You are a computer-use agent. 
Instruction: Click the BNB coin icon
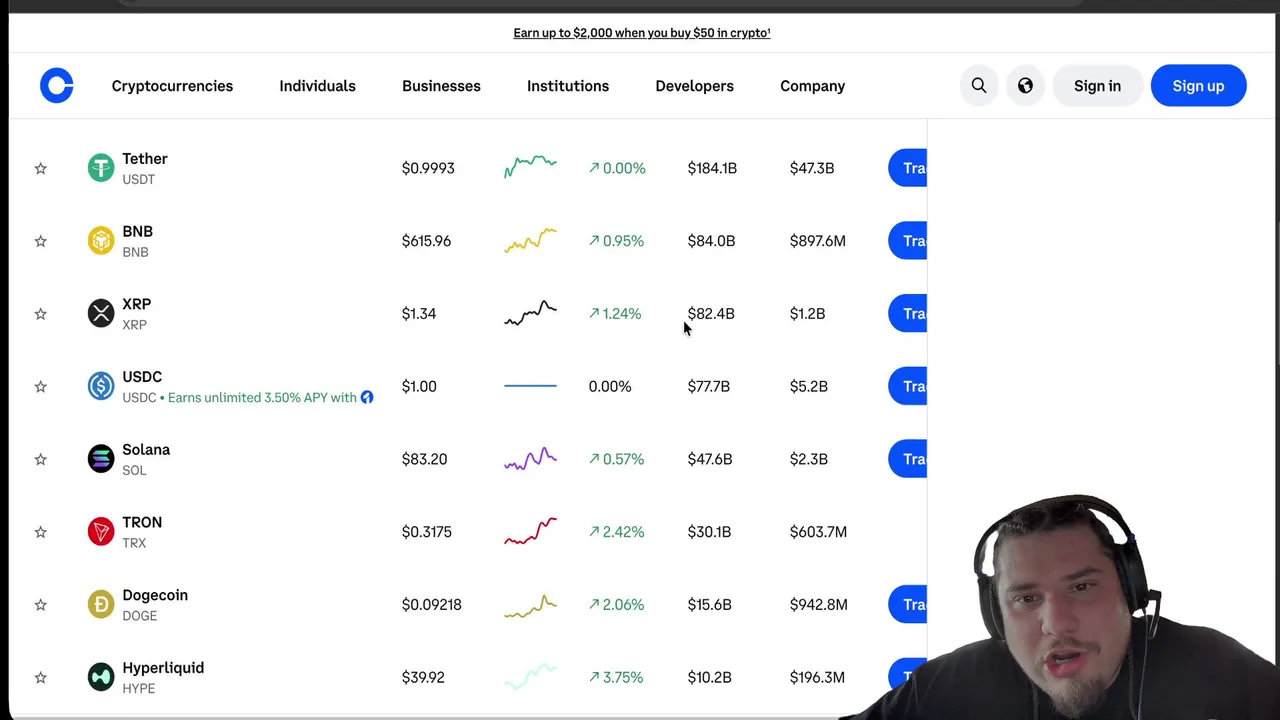(x=101, y=241)
